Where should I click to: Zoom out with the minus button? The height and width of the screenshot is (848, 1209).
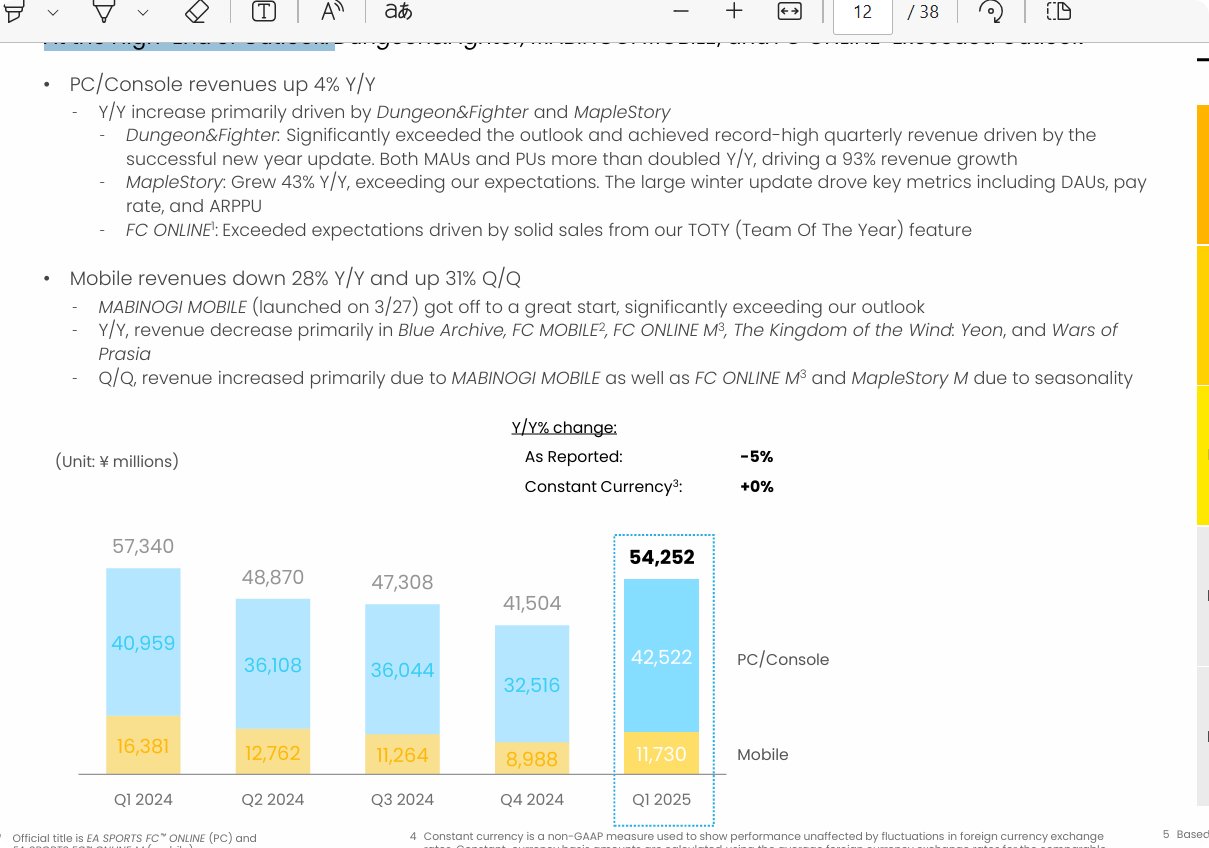(681, 11)
